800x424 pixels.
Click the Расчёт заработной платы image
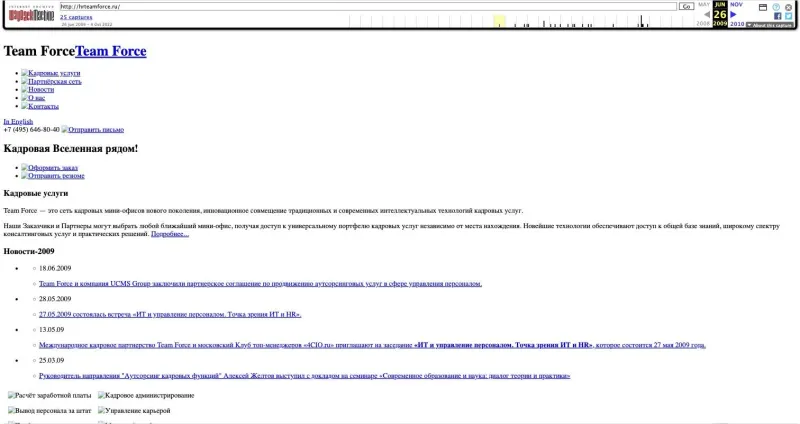49,395
